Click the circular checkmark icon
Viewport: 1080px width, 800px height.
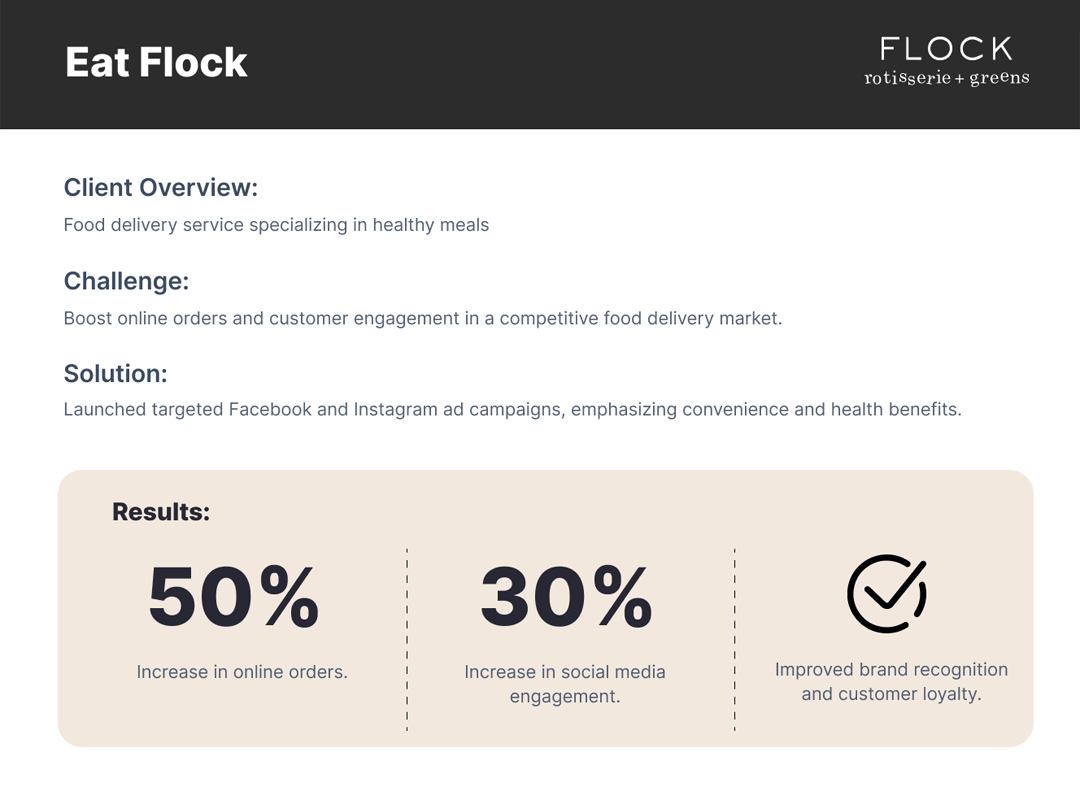click(887, 593)
